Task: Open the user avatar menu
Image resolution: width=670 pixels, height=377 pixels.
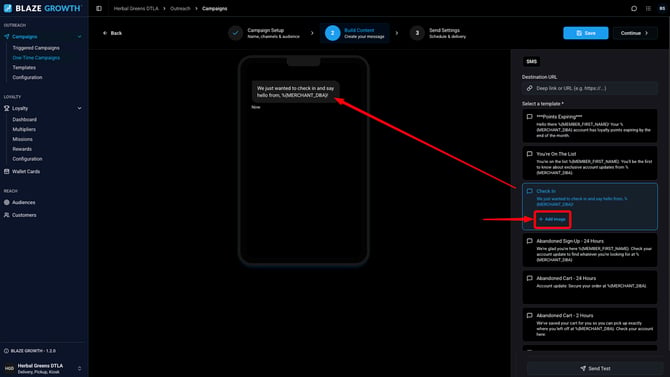Action: [662, 9]
